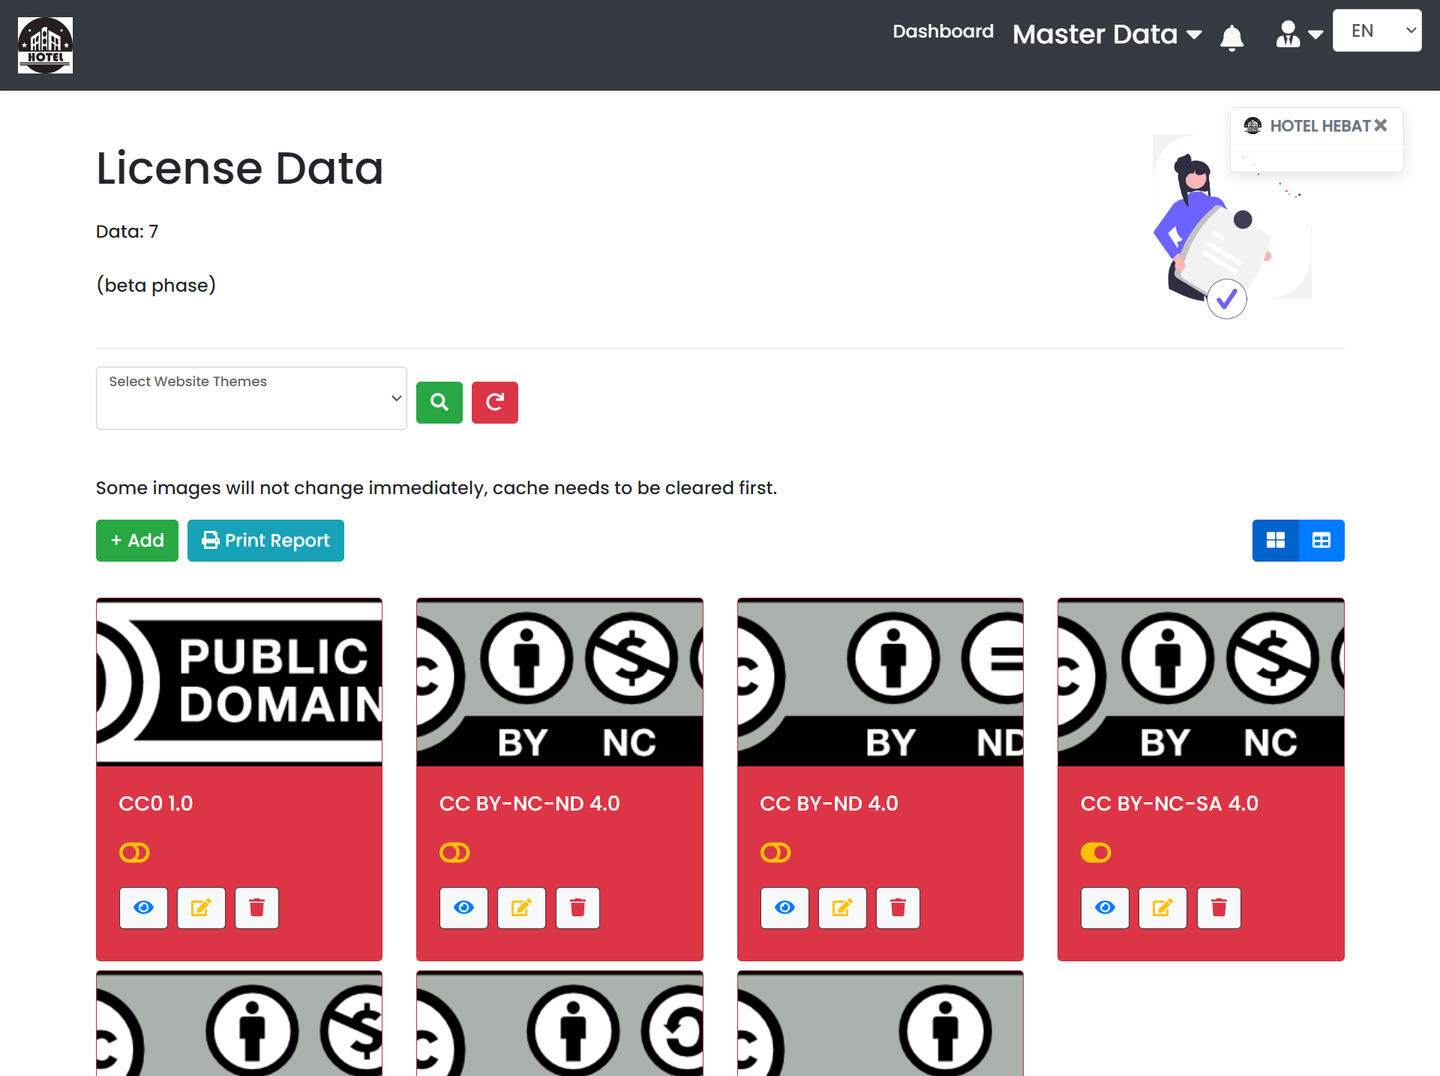This screenshot has height=1076, width=1440.
Task: Toggle status switch for CC BY-ND 4.0
Action: tap(775, 853)
